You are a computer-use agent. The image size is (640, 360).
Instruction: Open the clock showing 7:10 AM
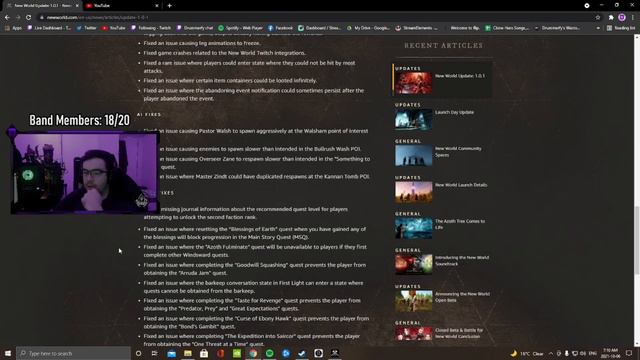click(x=611, y=353)
